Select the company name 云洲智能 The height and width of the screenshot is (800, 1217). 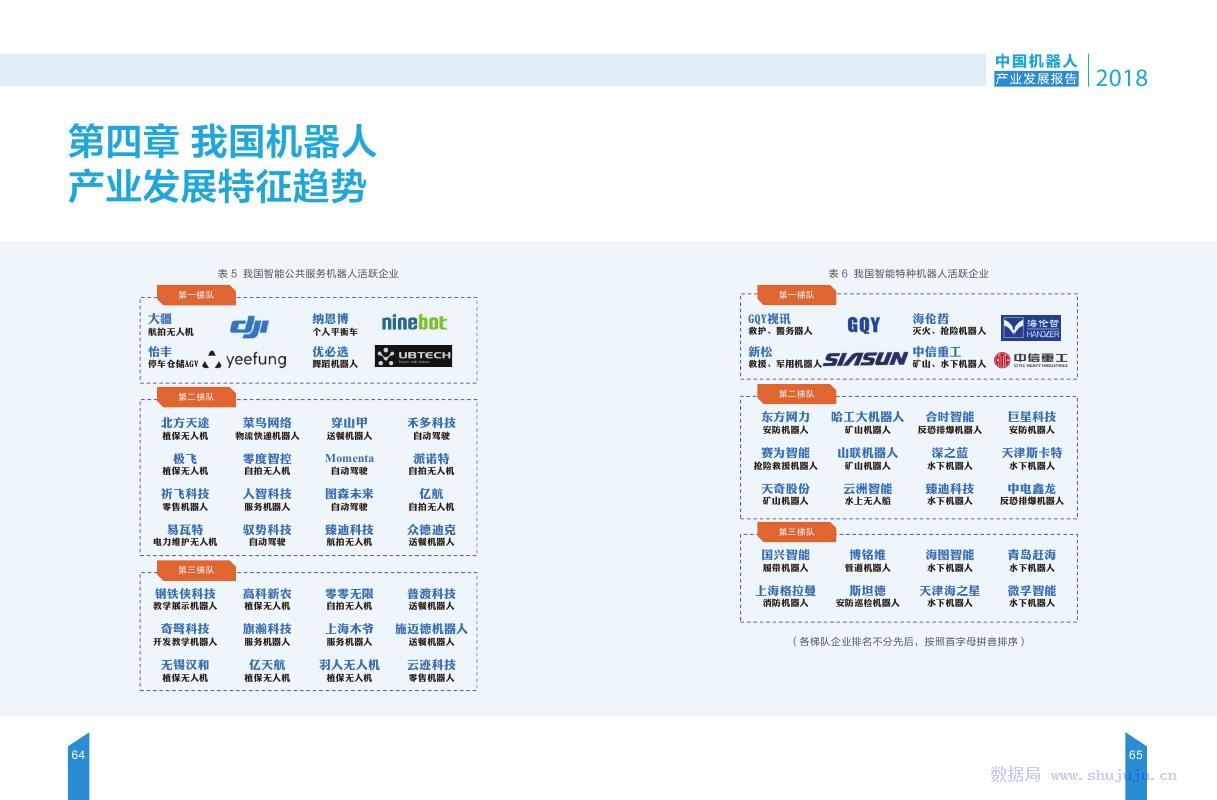(x=867, y=489)
